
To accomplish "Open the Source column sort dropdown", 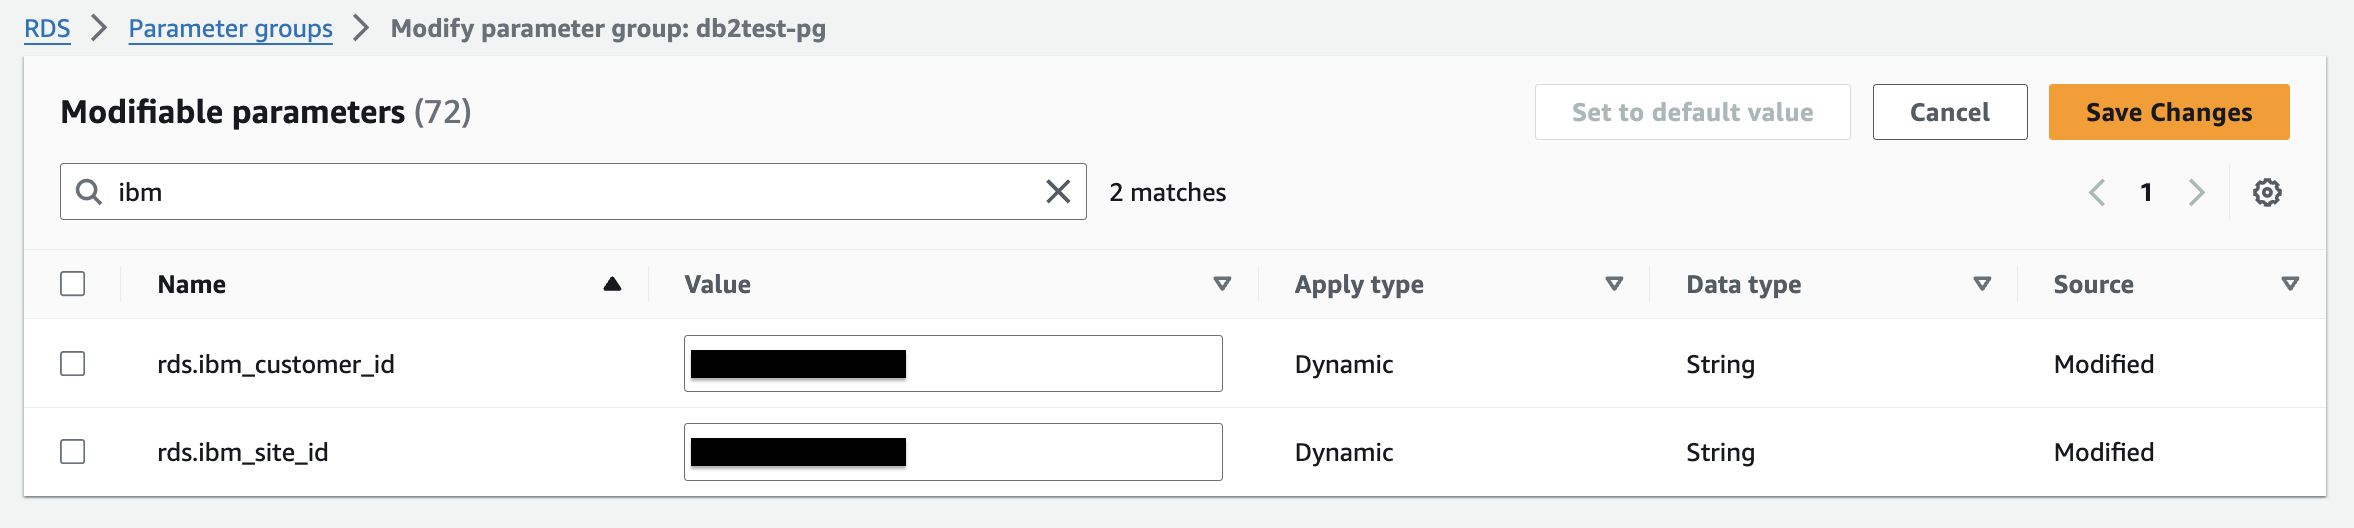I will [x=2289, y=285].
